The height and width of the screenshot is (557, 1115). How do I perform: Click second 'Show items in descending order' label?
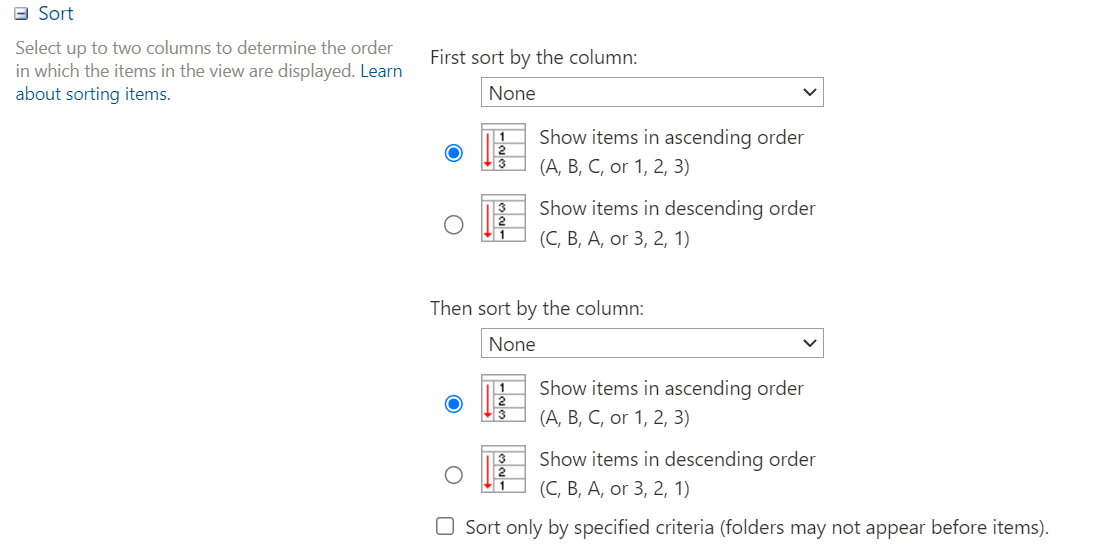click(677, 460)
